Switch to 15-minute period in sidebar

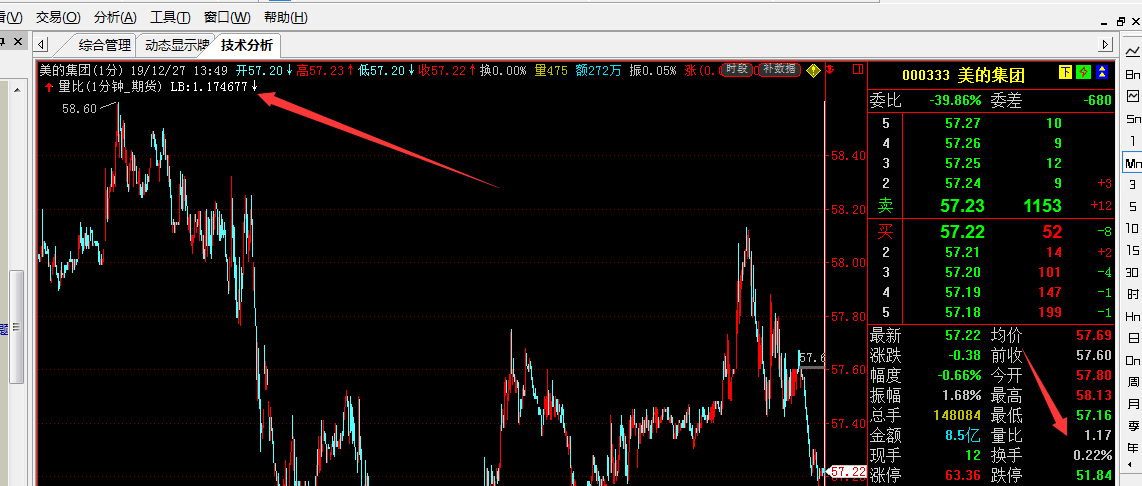click(1133, 251)
